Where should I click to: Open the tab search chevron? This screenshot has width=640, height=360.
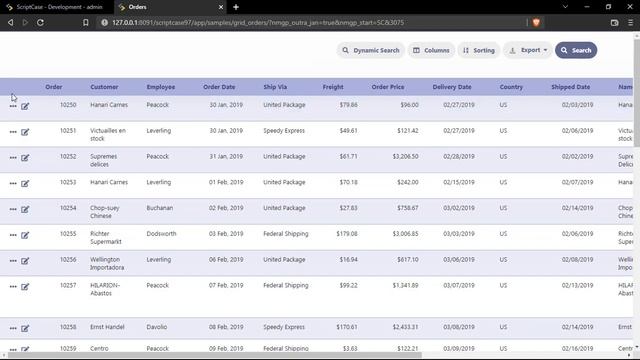pyautogui.click(x=565, y=7)
